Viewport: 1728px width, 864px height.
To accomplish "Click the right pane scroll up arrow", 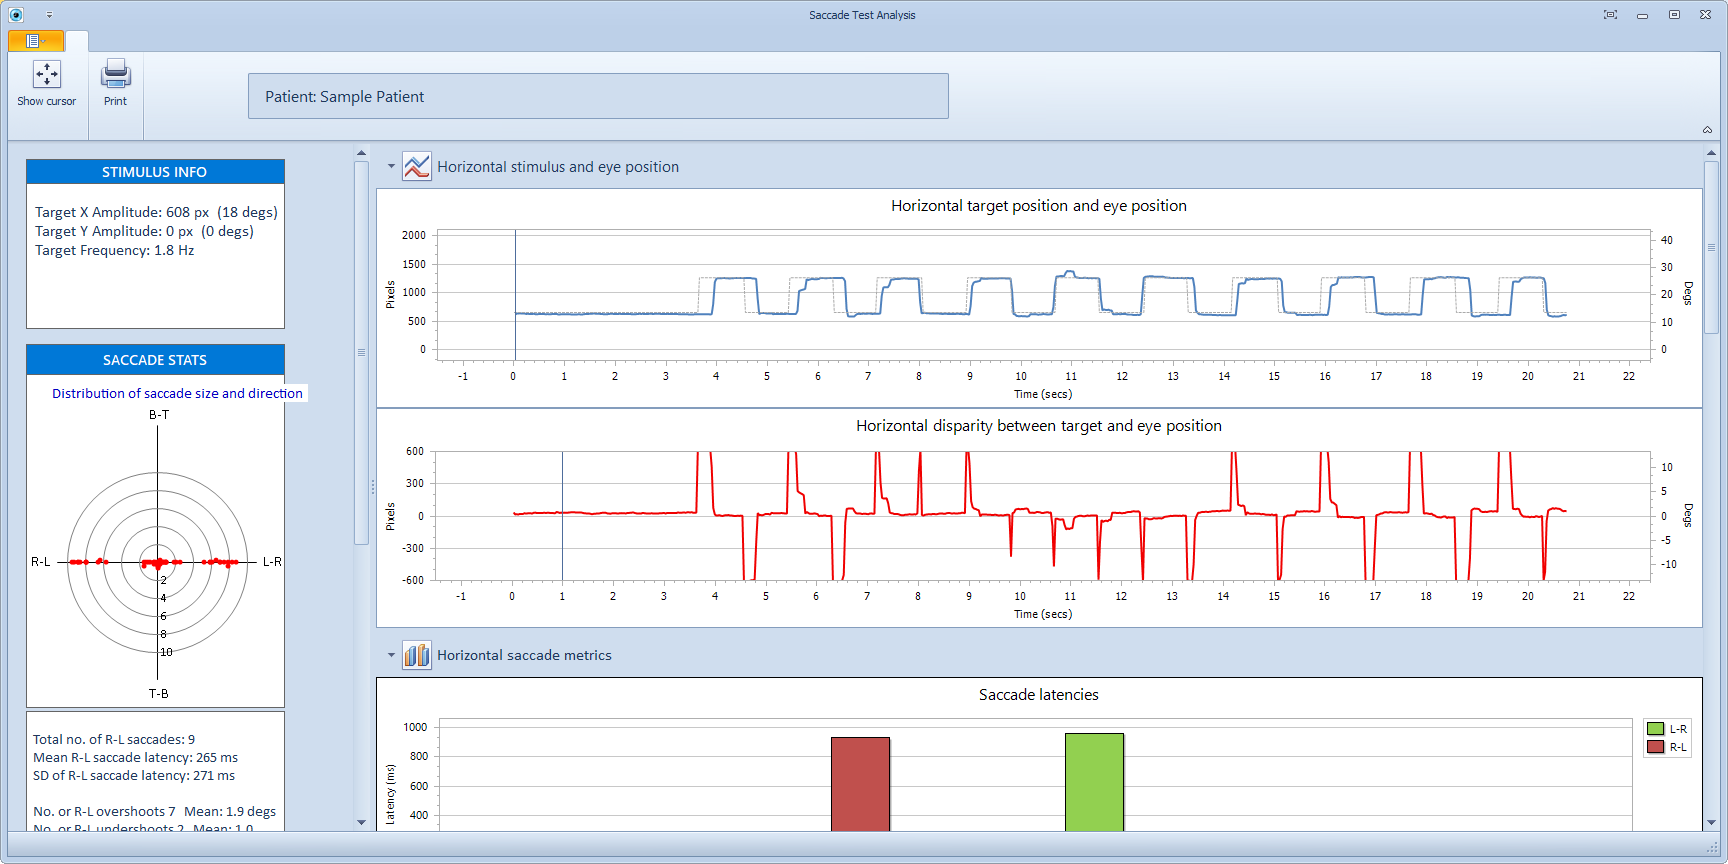I will pyautogui.click(x=1711, y=154).
